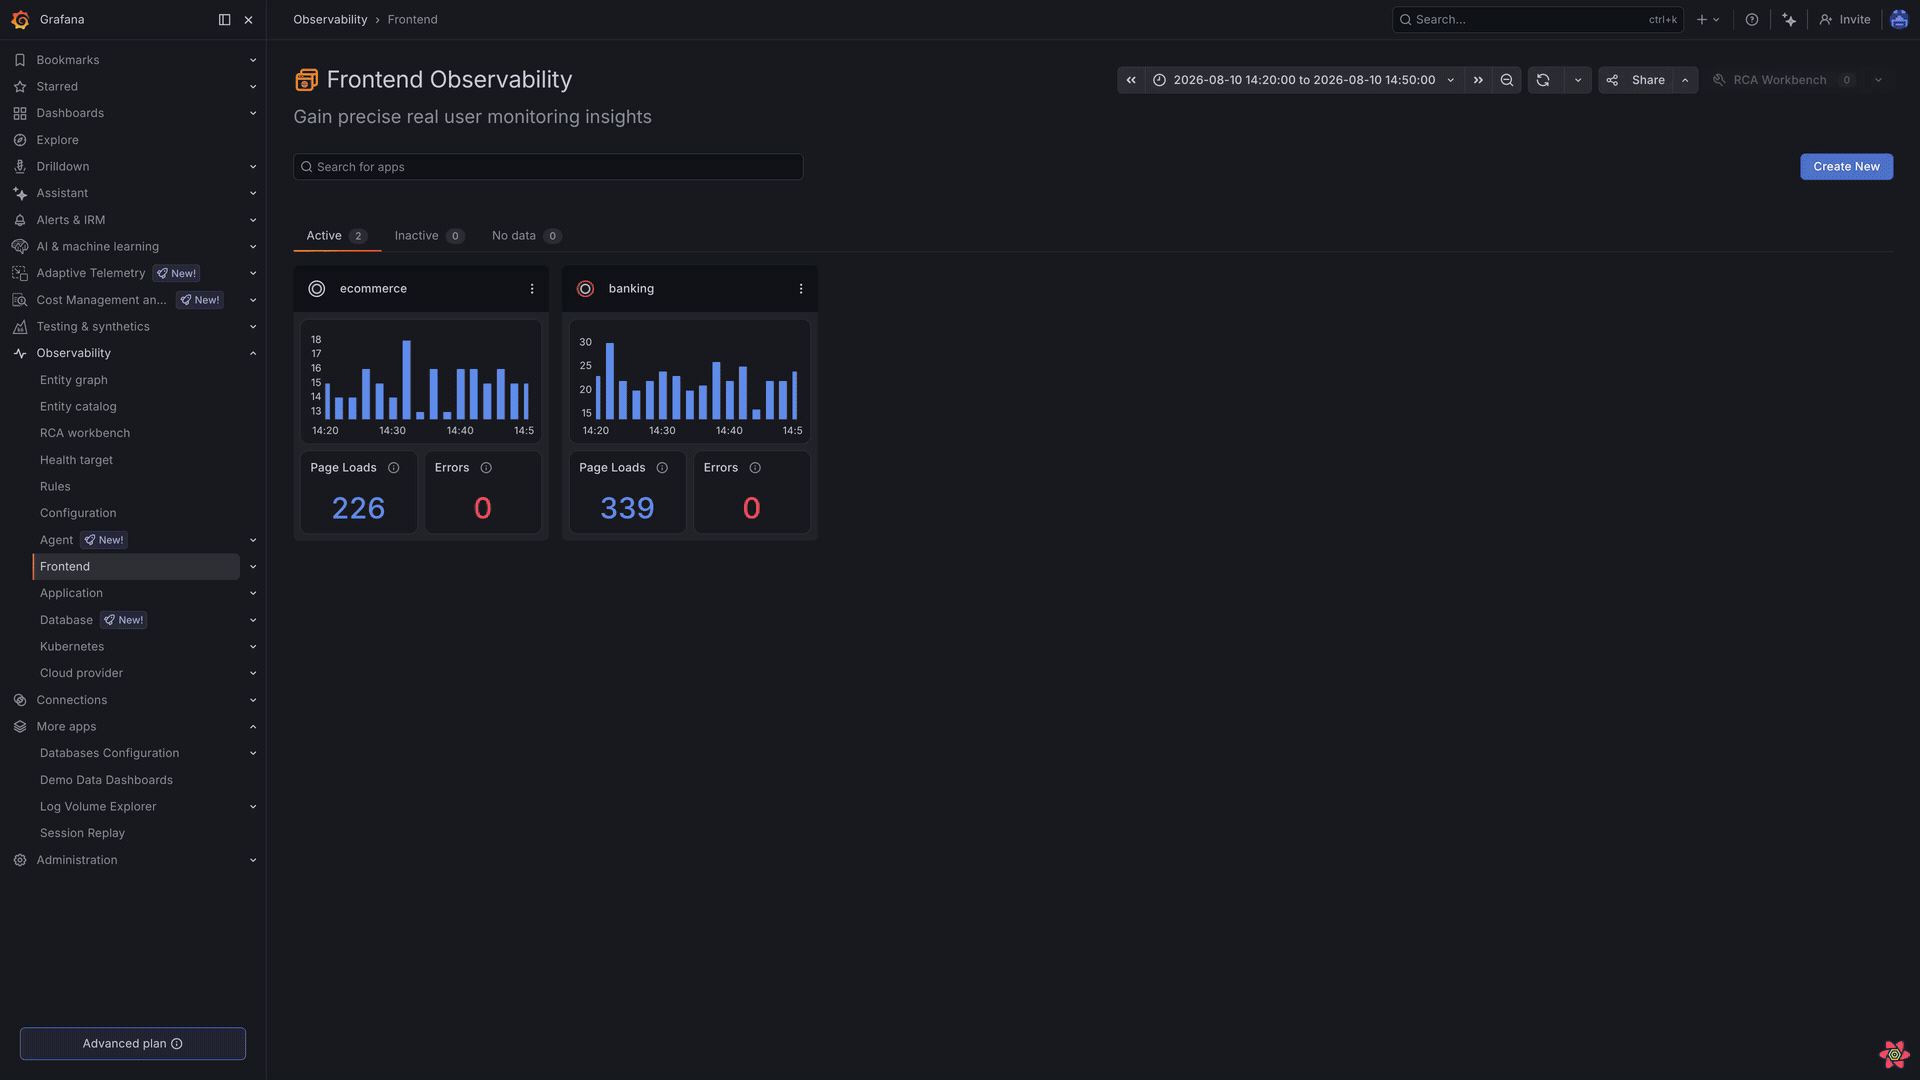
Task: Show Page Loads info for ecommerce
Action: [394, 468]
